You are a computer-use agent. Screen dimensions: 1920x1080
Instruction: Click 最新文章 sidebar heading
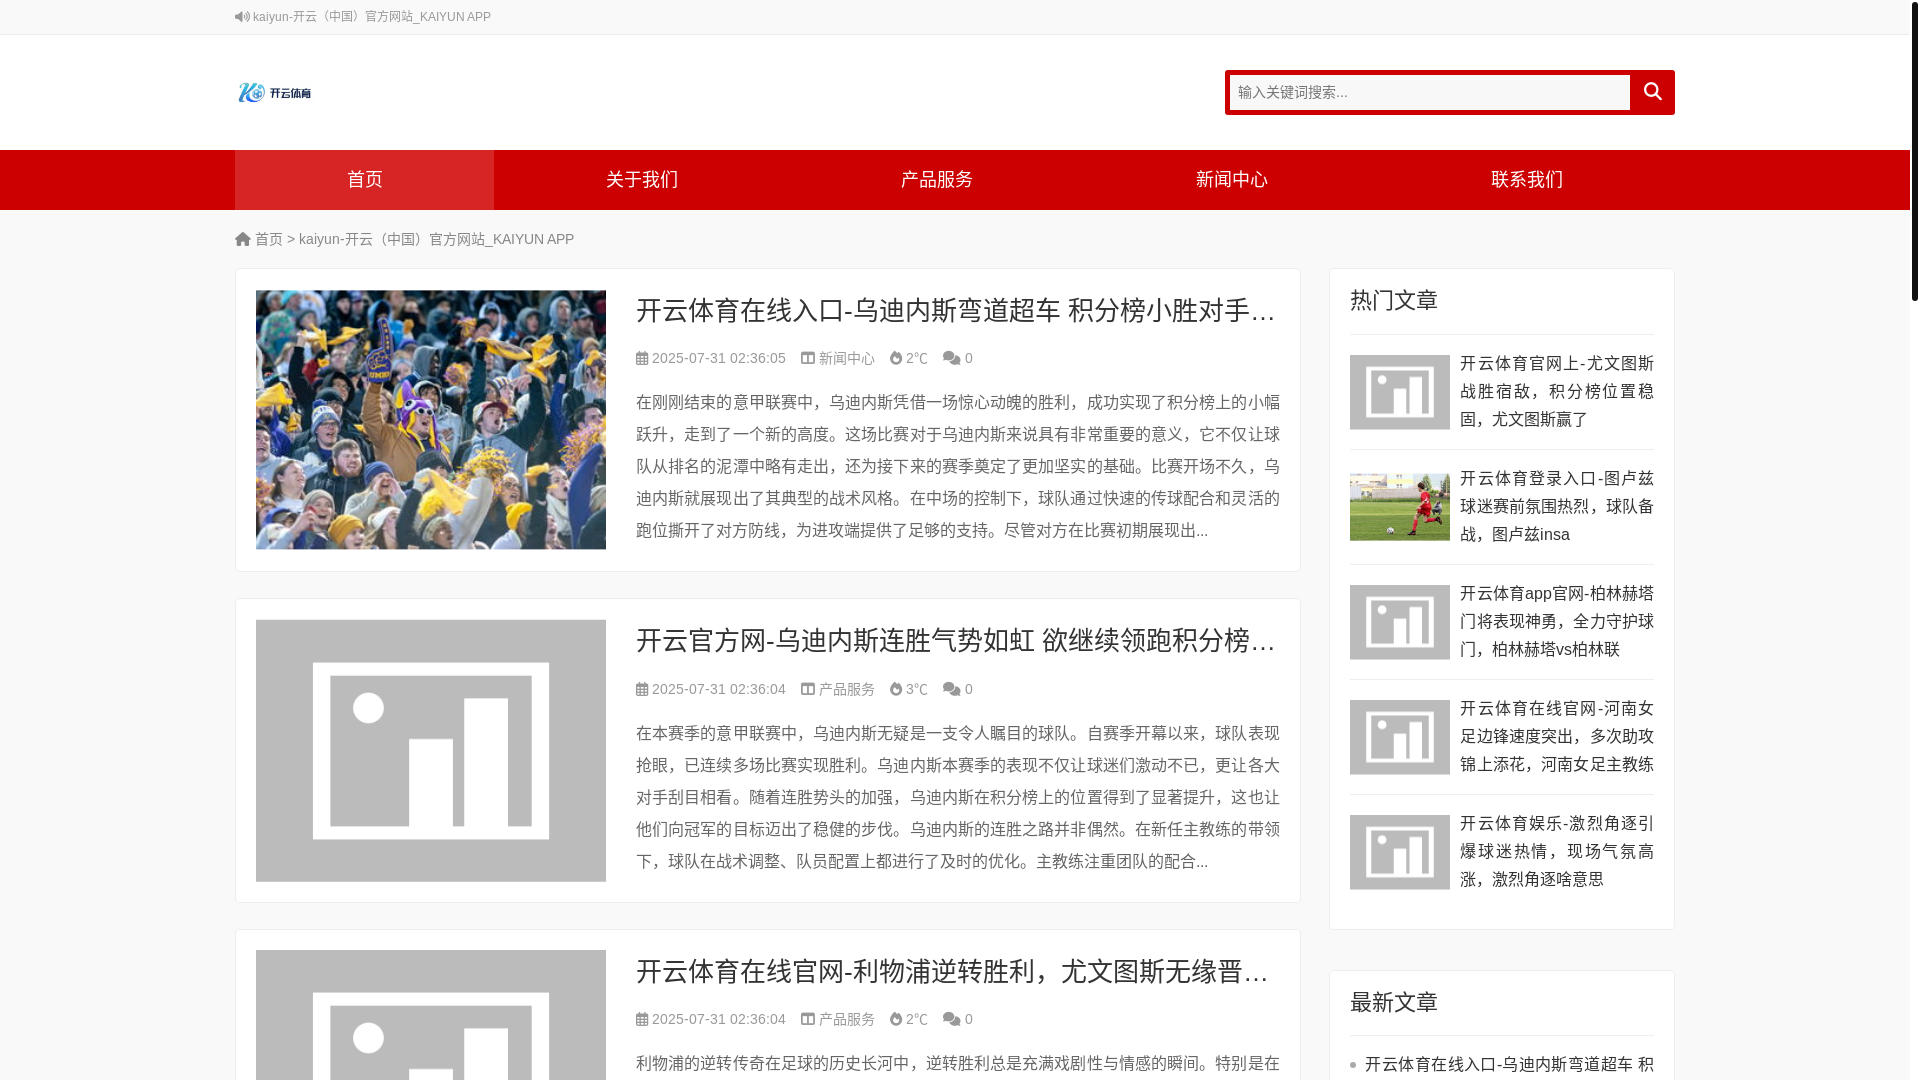point(1394,1002)
